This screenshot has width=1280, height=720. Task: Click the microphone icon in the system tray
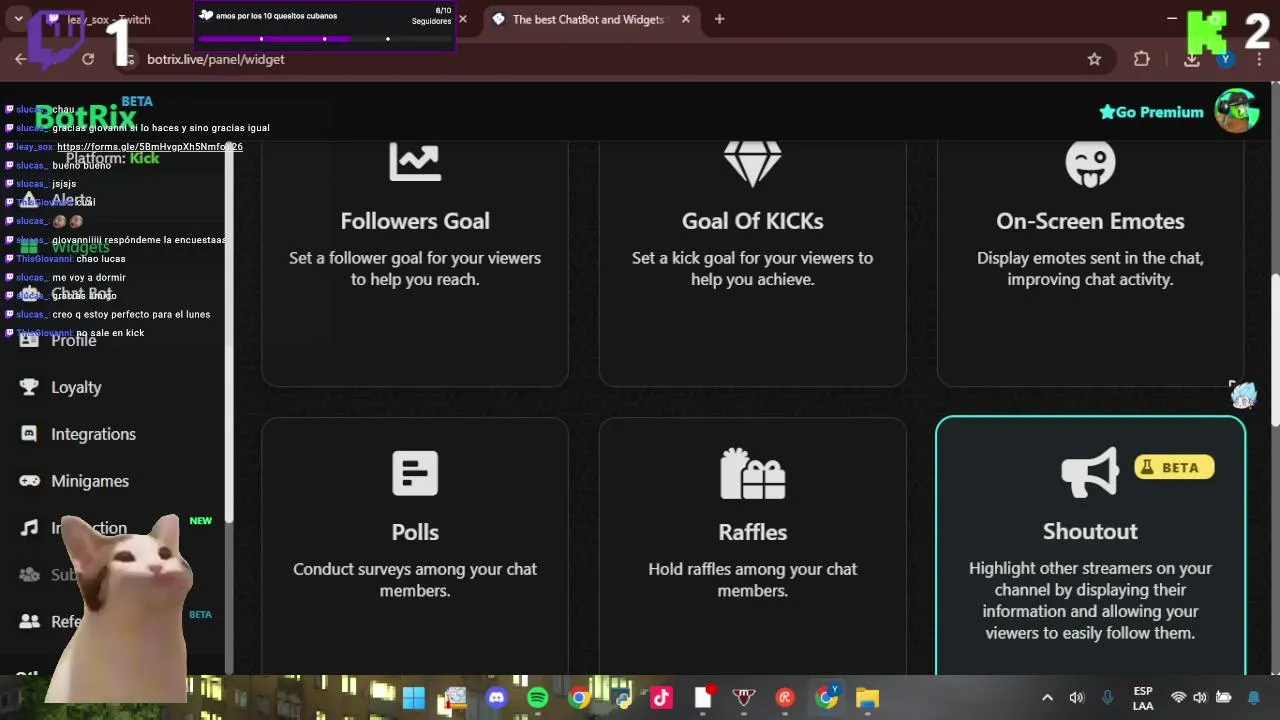pyautogui.click(x=1107, y=697)
